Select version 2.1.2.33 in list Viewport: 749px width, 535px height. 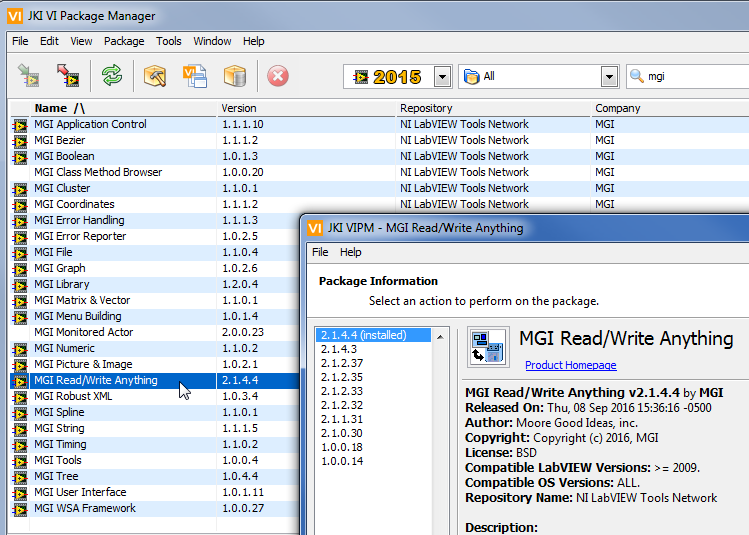pyautogui.click(x=374, y=391)
